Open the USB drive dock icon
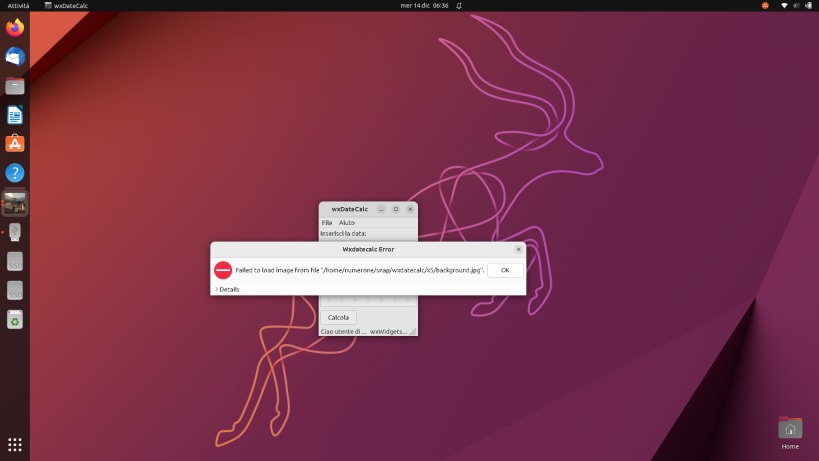Image resolution: width=819 pixels, height=461 pixels. point(15,232)
